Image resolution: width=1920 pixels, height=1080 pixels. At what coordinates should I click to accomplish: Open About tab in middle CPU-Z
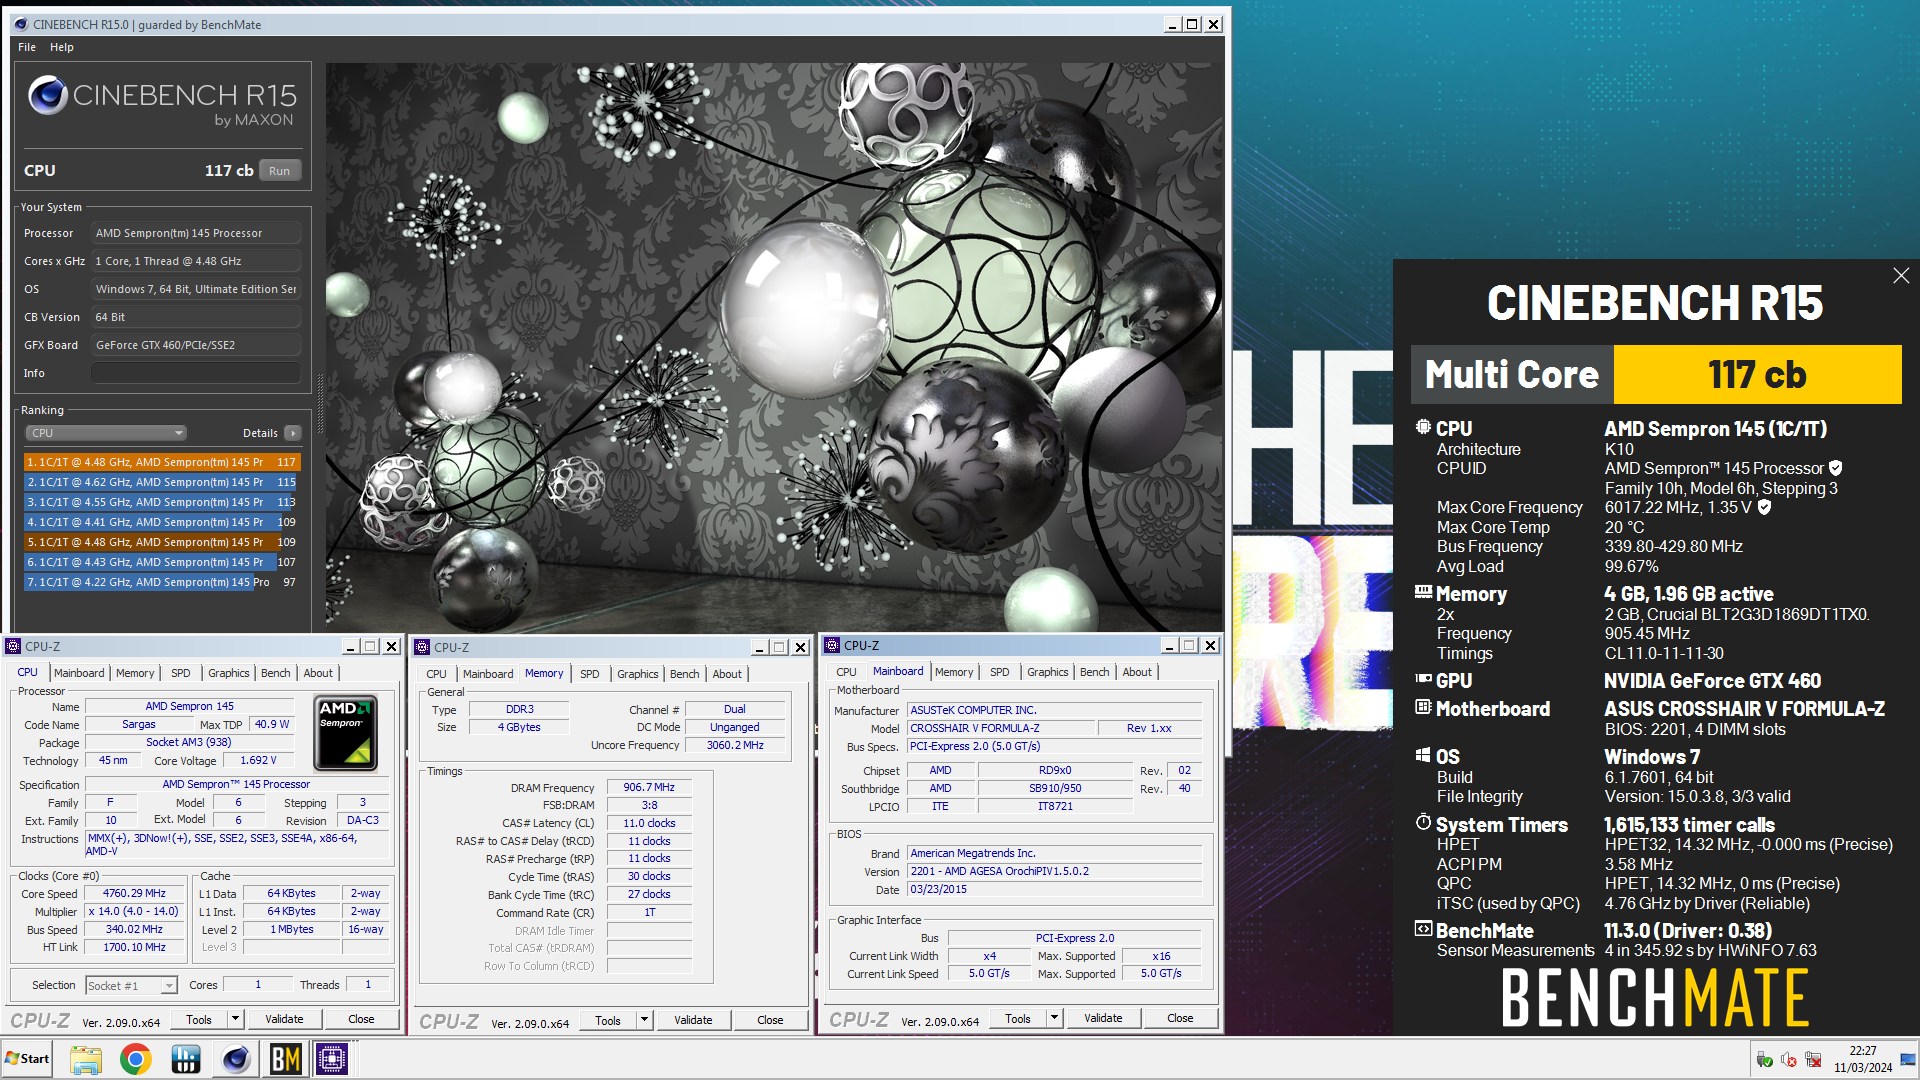tap(727, 674)
